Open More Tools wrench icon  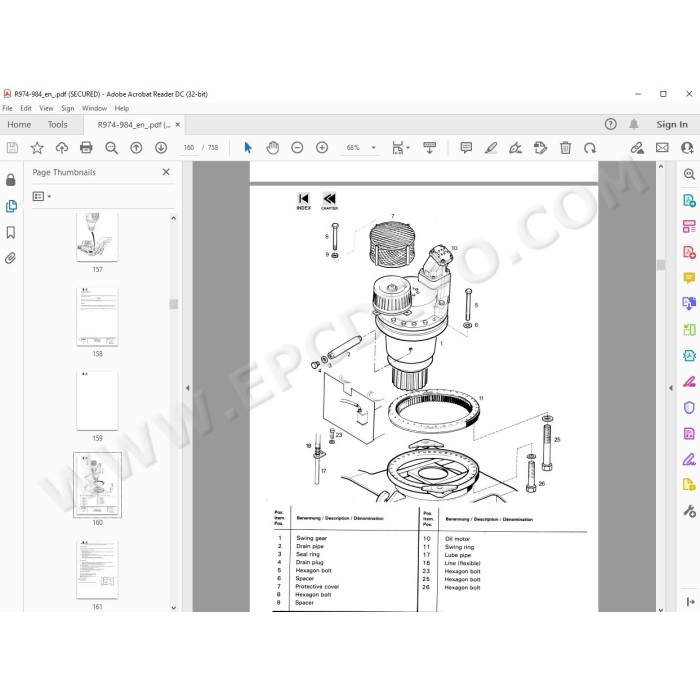[x=689, y=511]
